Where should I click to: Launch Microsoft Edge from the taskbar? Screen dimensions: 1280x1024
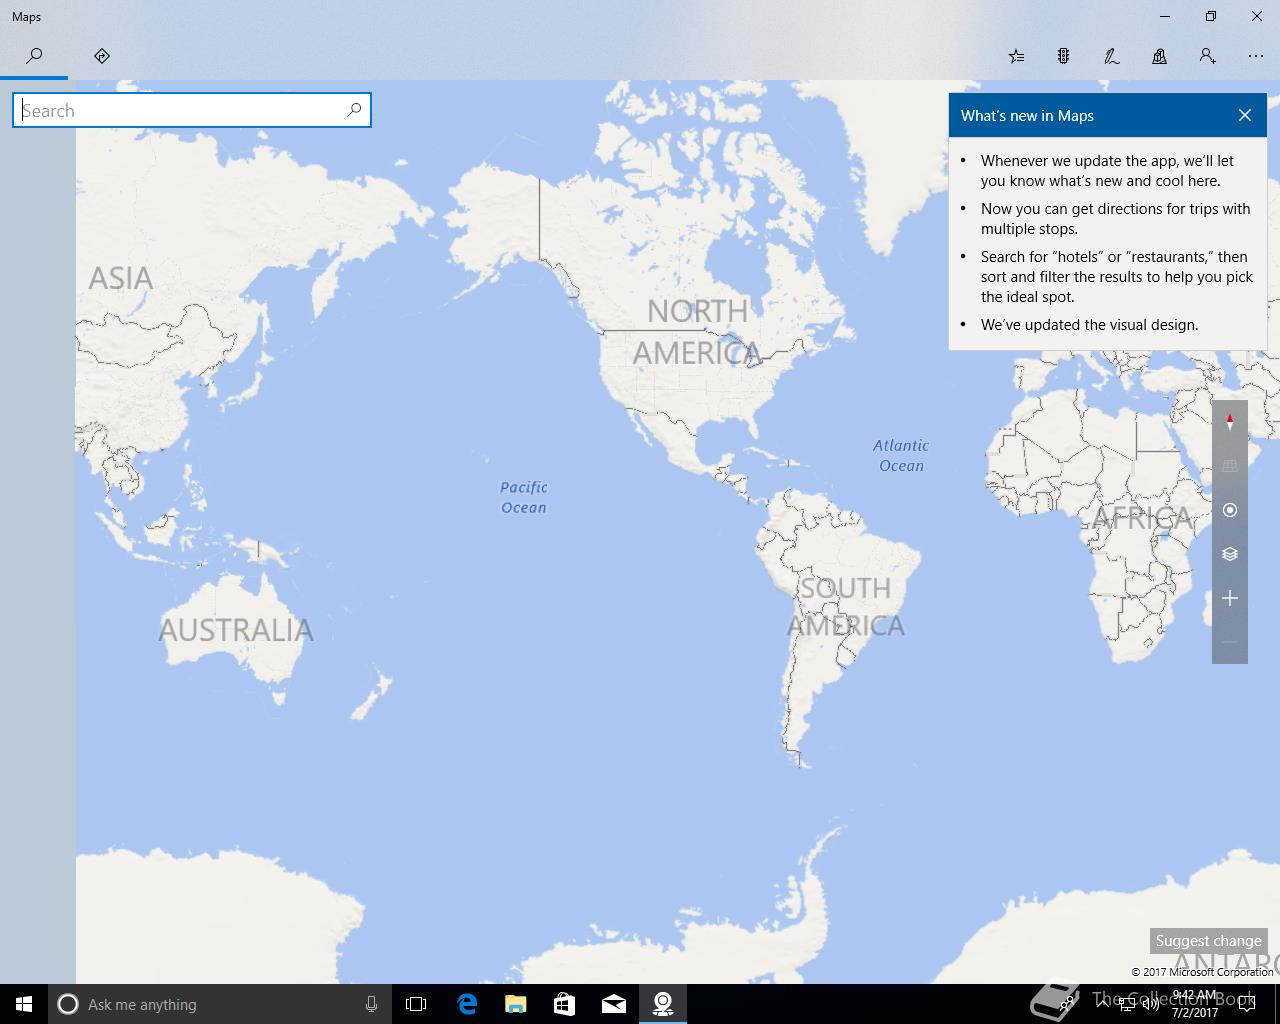click(x=467, y=1004)
